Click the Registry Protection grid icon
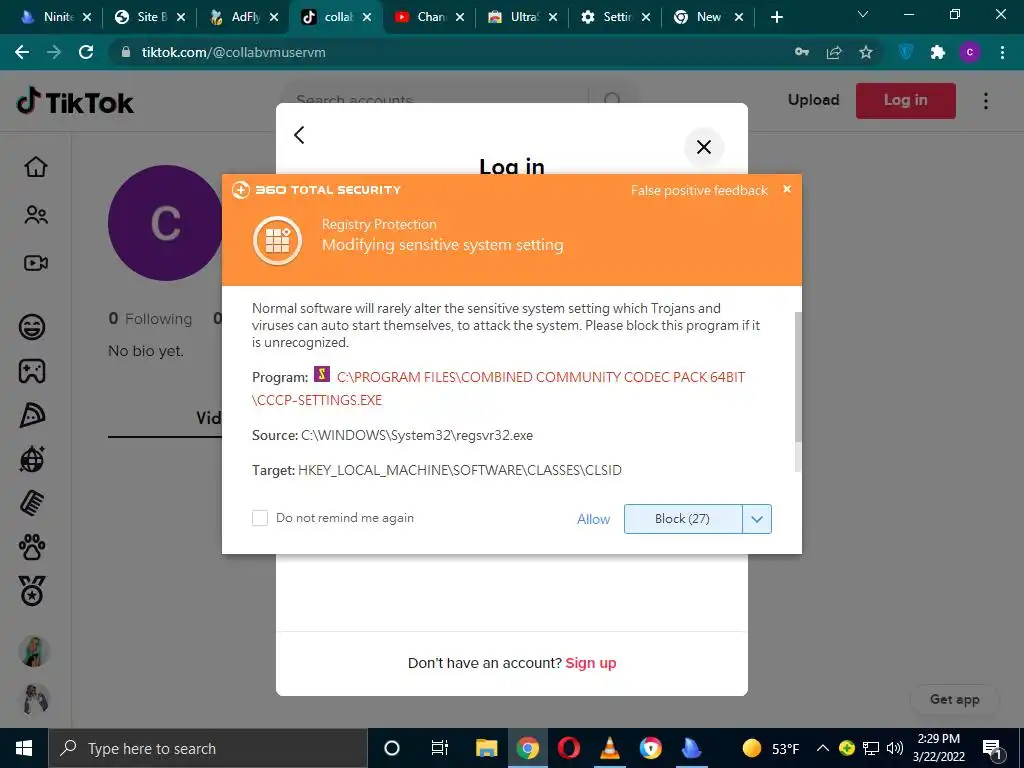This screenshot has width=1024, height=768. click(278, 240)
